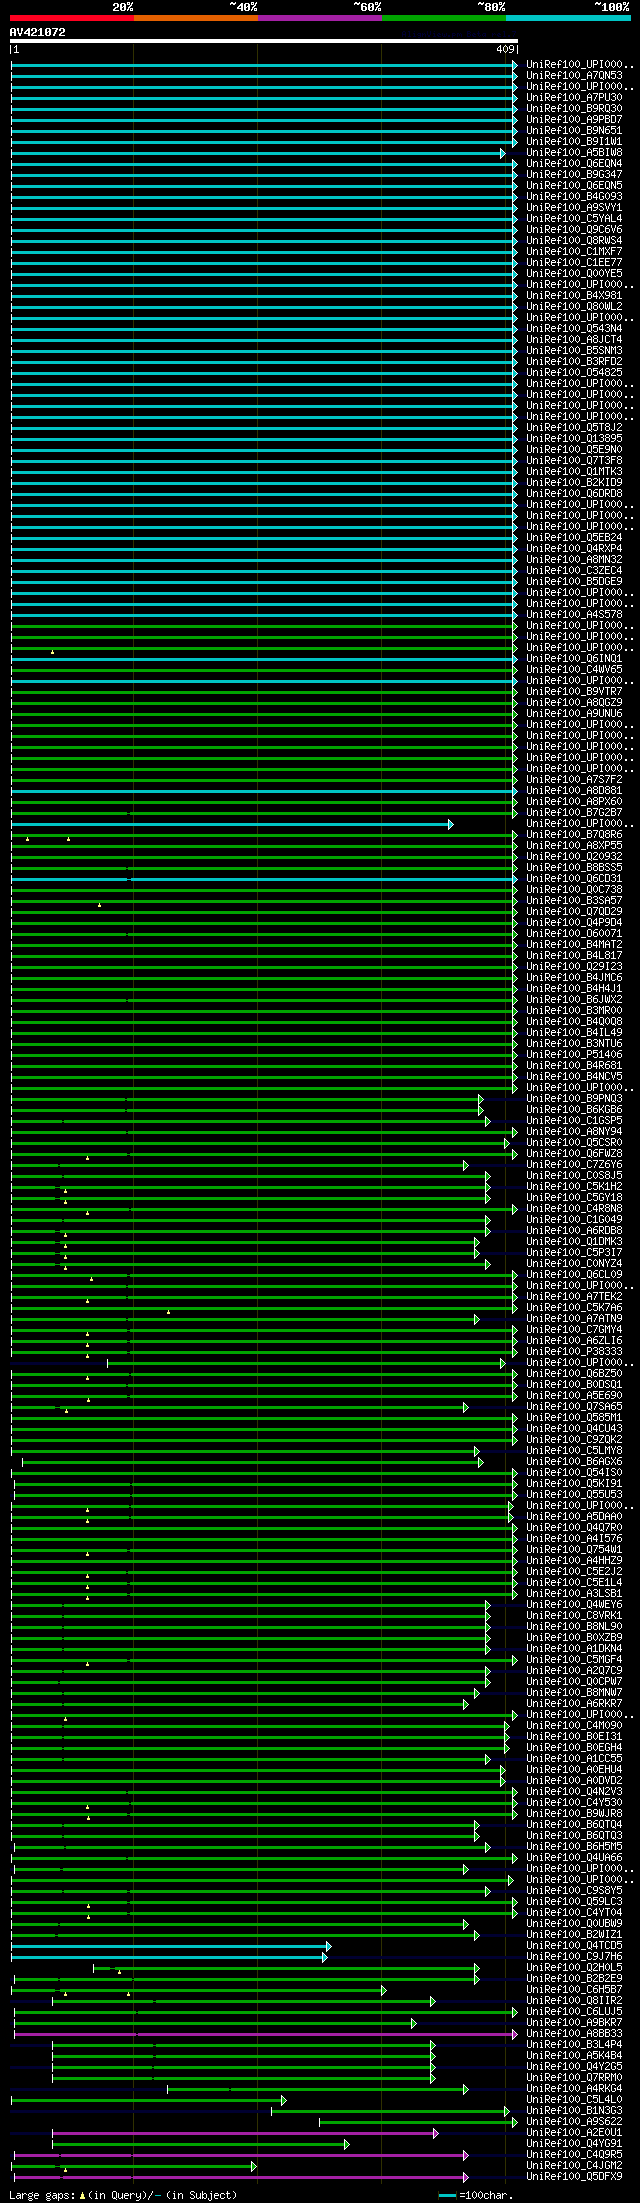
Task: Click the red 20% identity legend segment
Action: pos(71,17)
